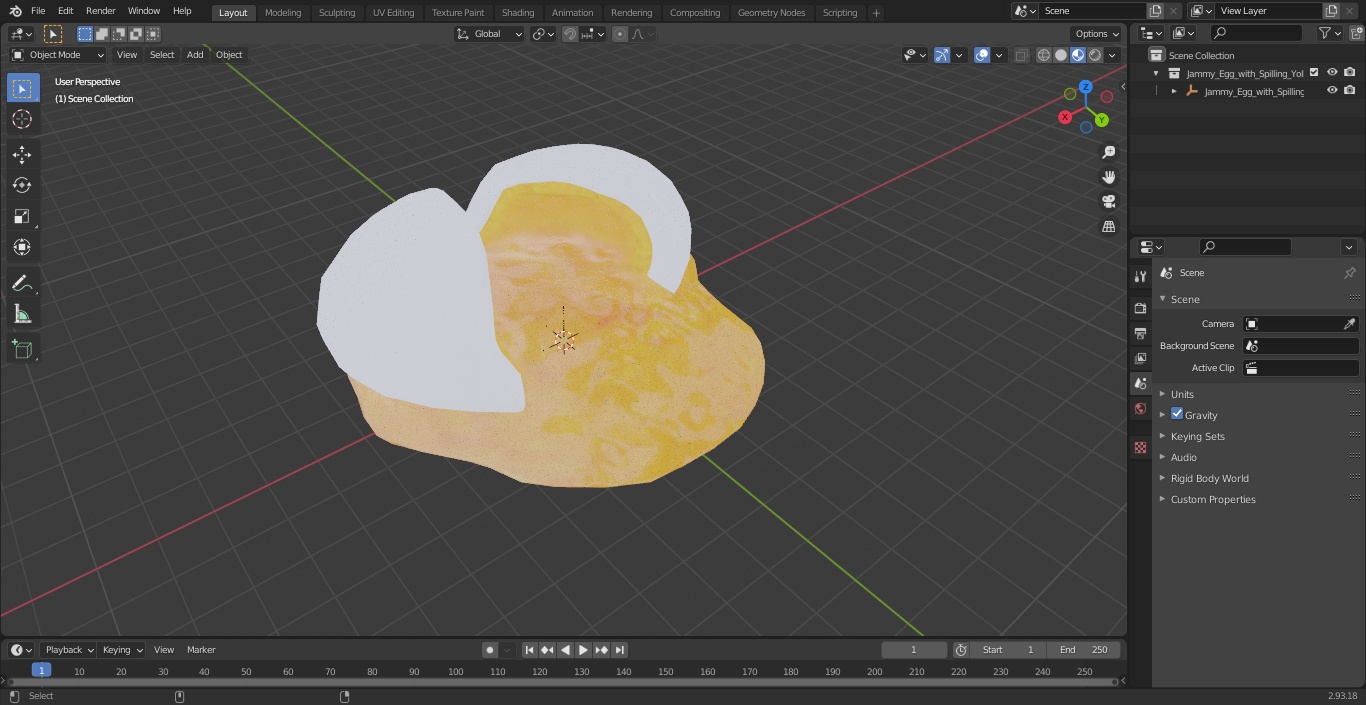Switch orthographic perspective grid icon

[1108, 227]
